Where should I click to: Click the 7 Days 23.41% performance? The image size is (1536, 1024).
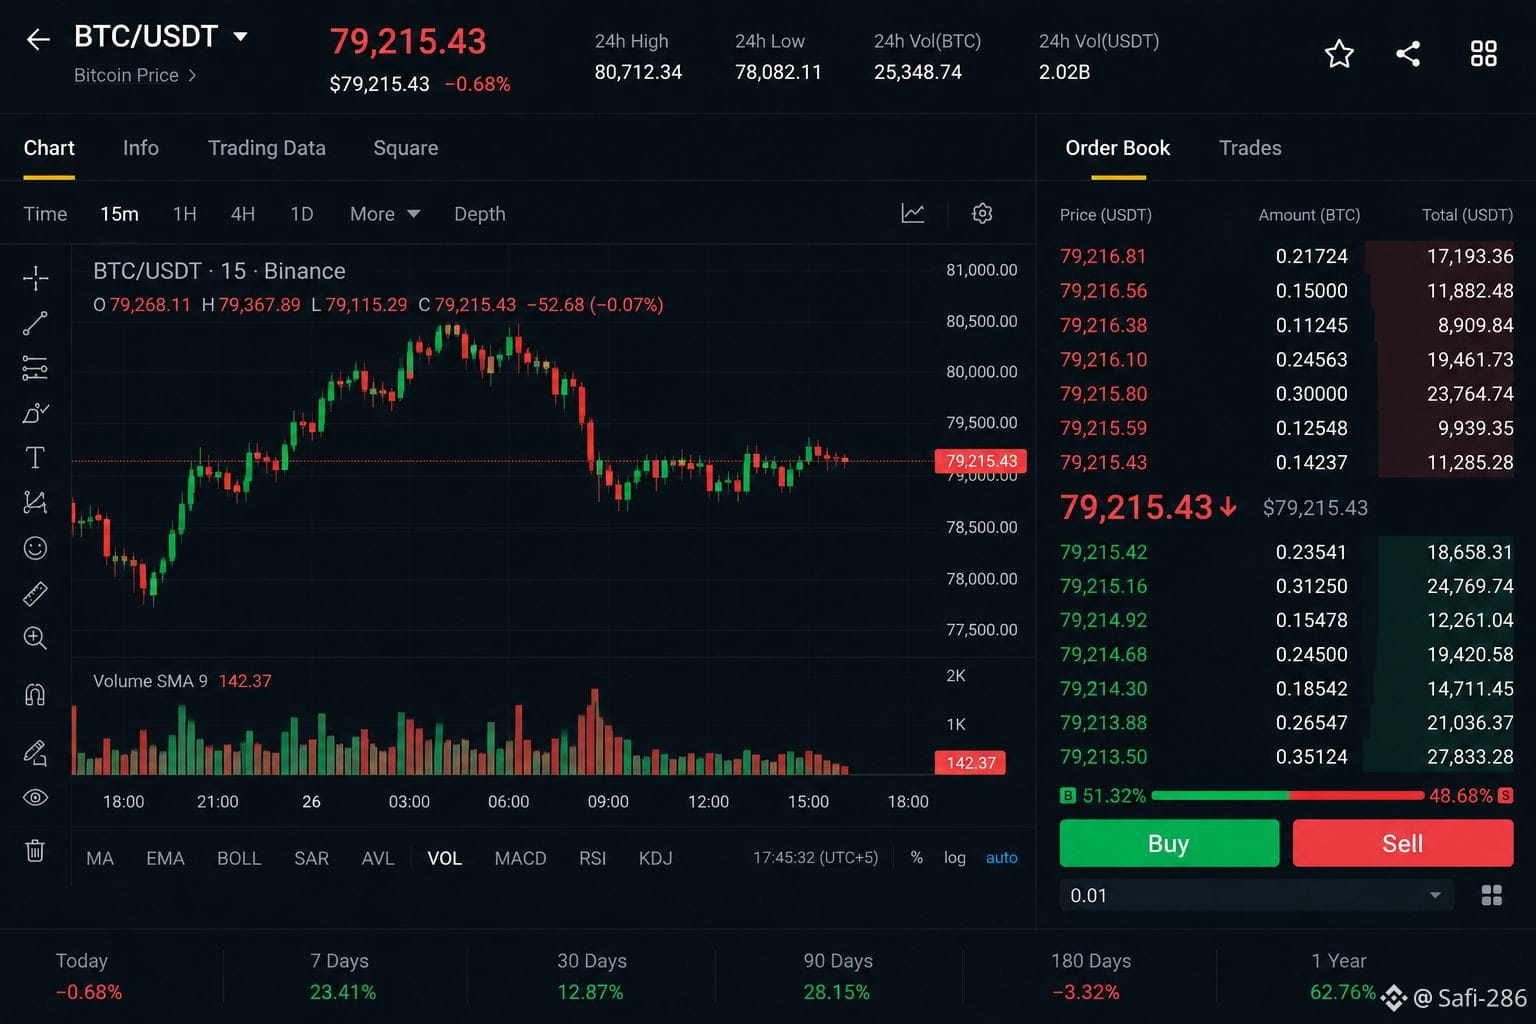[x=342, y=976]
